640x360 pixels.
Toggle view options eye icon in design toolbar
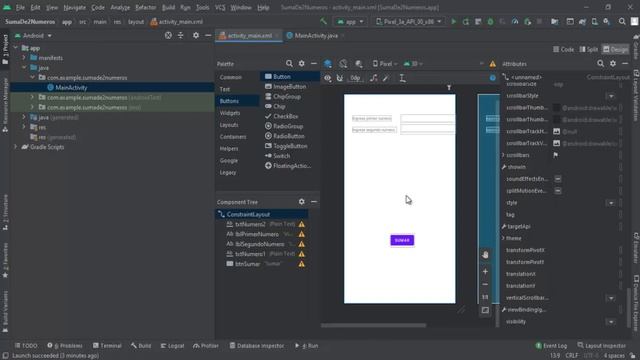pyautogui.click(x=327, y=78)
